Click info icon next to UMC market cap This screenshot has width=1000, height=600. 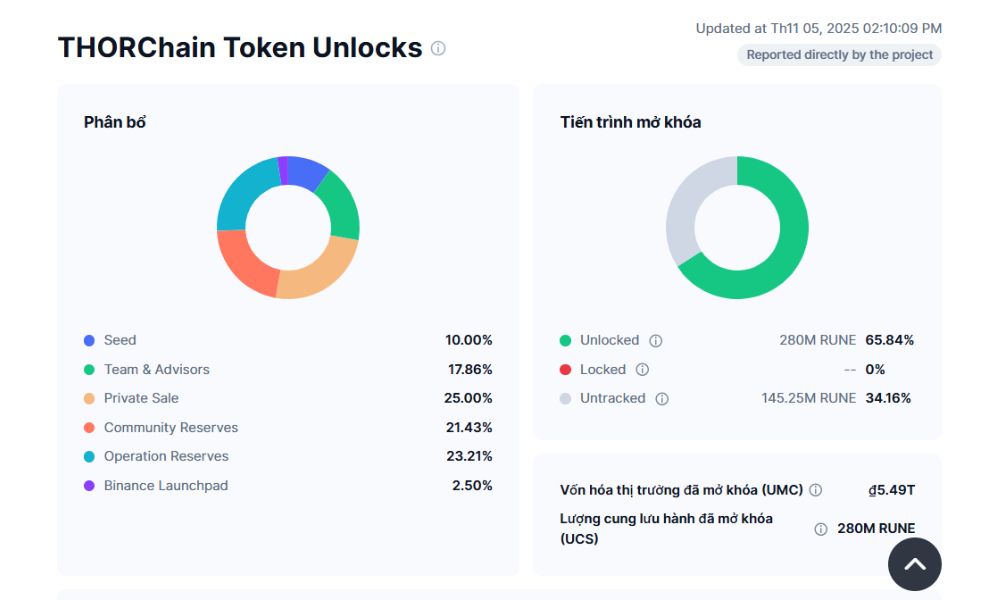click(x=815, y=490)
